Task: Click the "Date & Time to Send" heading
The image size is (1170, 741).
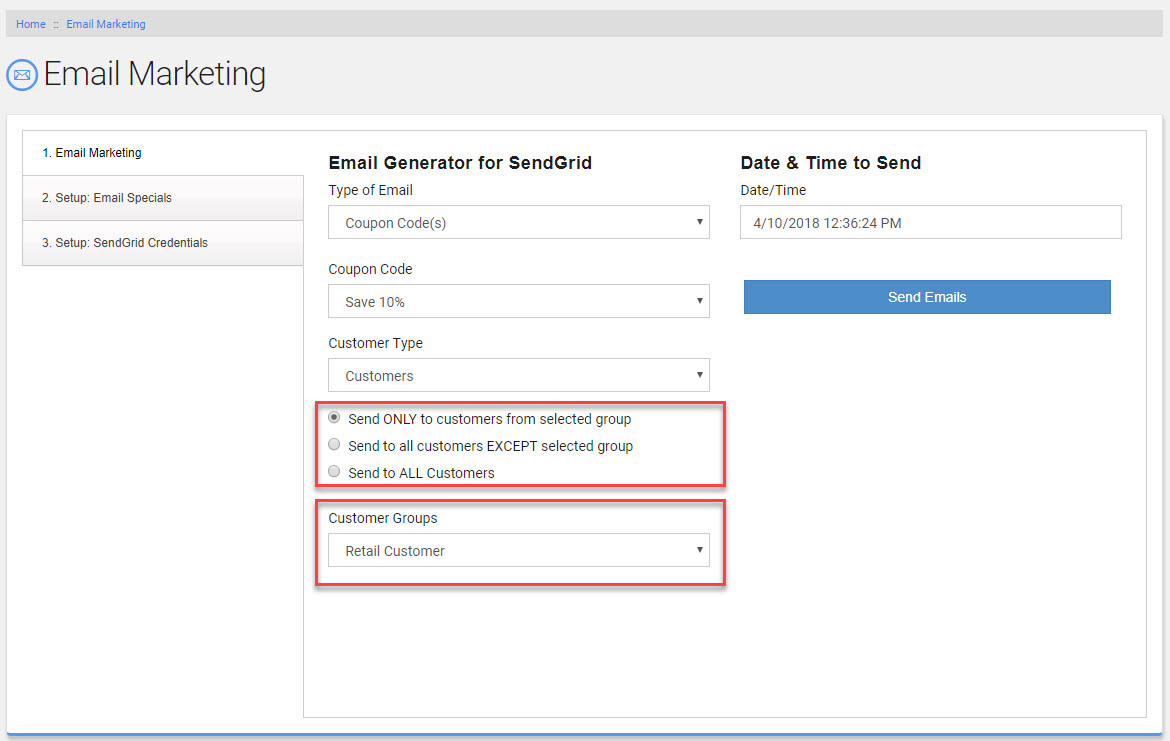Action: tap(830, 163)
